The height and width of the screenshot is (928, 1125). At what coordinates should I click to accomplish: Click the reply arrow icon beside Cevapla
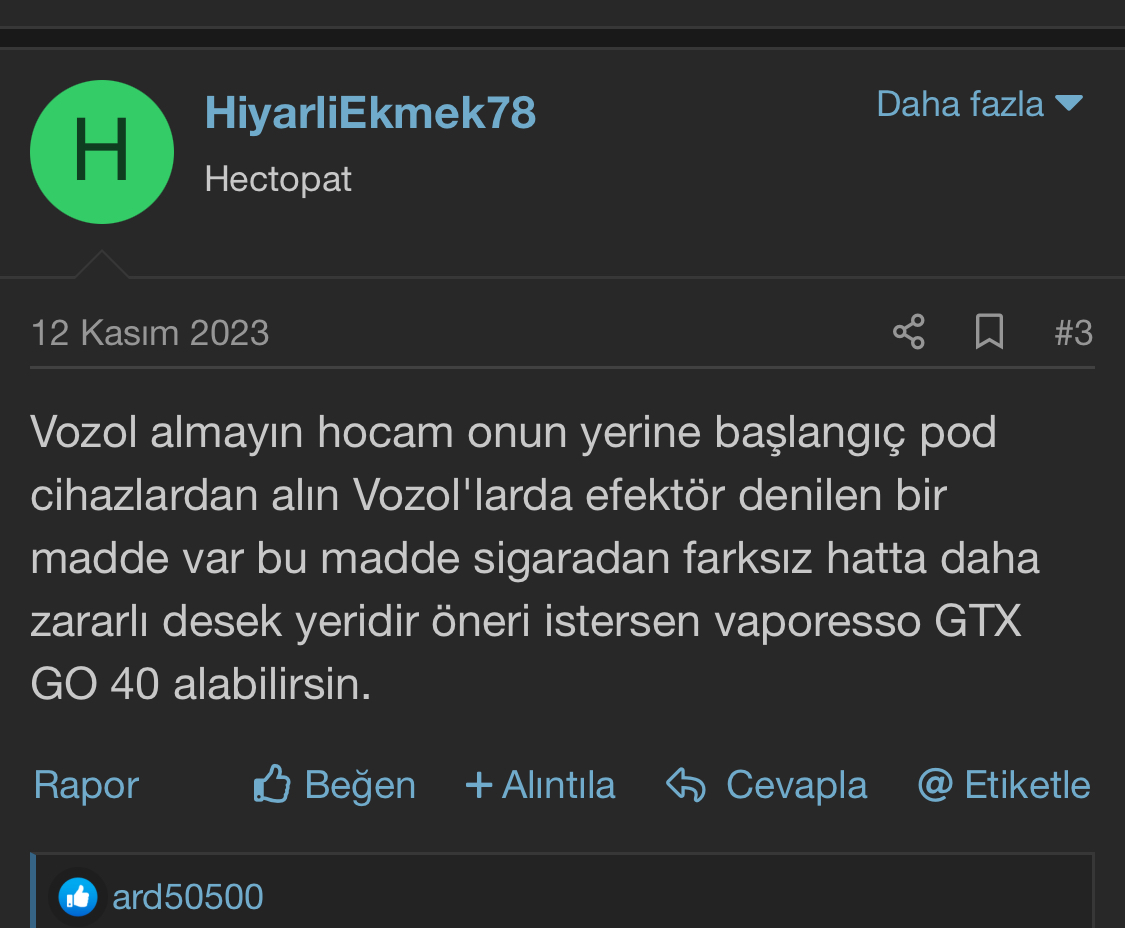pyautogui.click(x=686, y=784)
